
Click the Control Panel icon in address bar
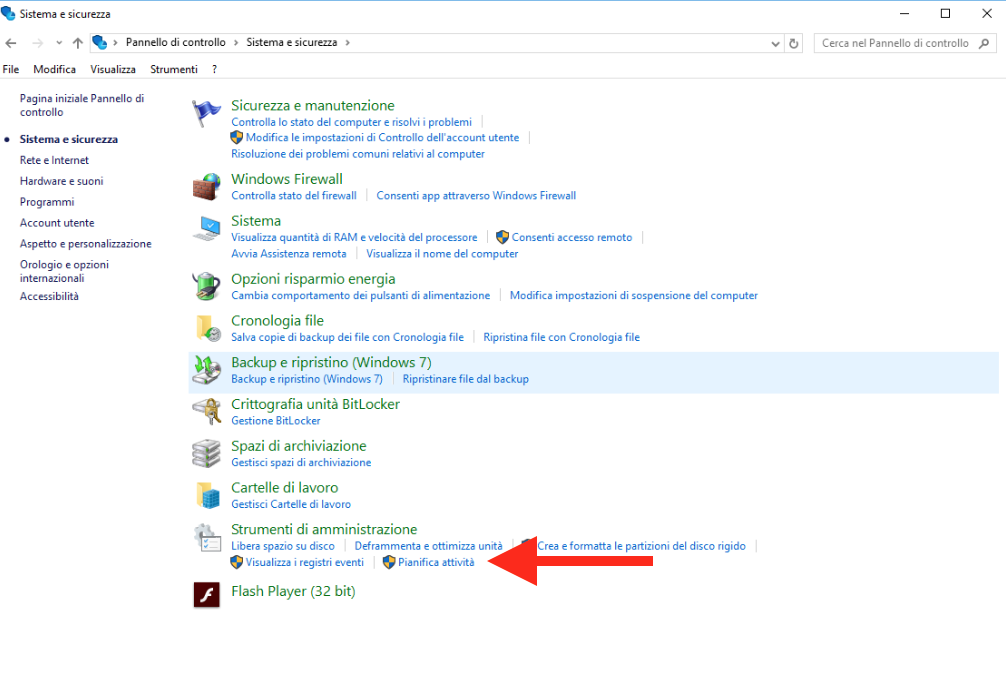point(99,42)
